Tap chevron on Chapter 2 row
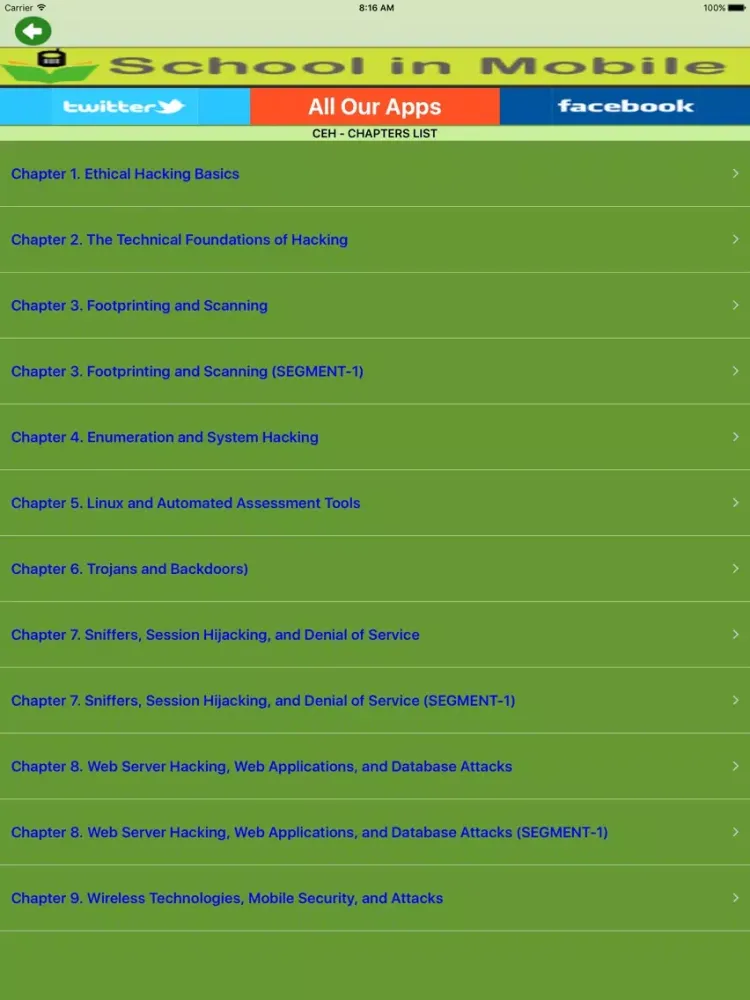750x1000 pixels. [735, 239]
